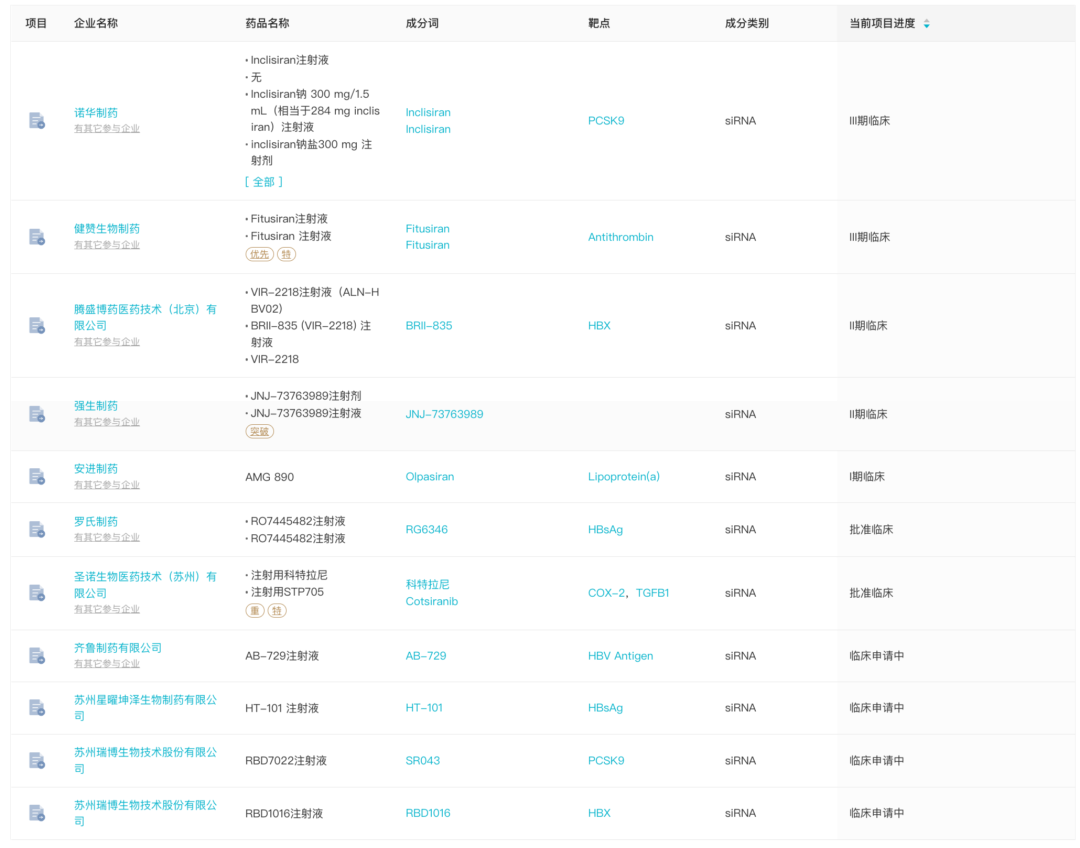Click project icon next to 安进制药
Screen dimensions: 1080x848
[37, 477]
